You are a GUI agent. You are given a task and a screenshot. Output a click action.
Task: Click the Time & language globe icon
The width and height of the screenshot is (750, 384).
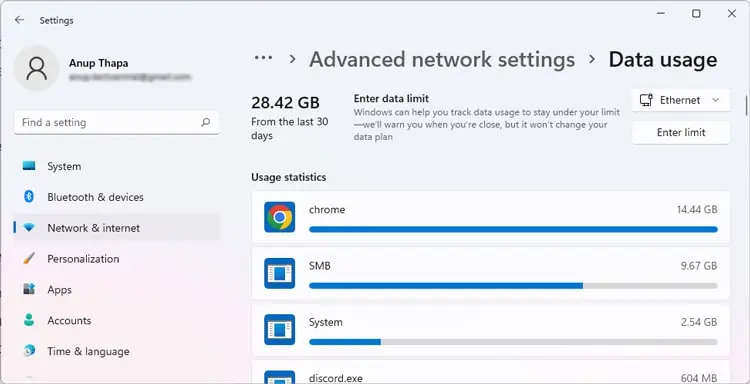[x=29, y=351]
